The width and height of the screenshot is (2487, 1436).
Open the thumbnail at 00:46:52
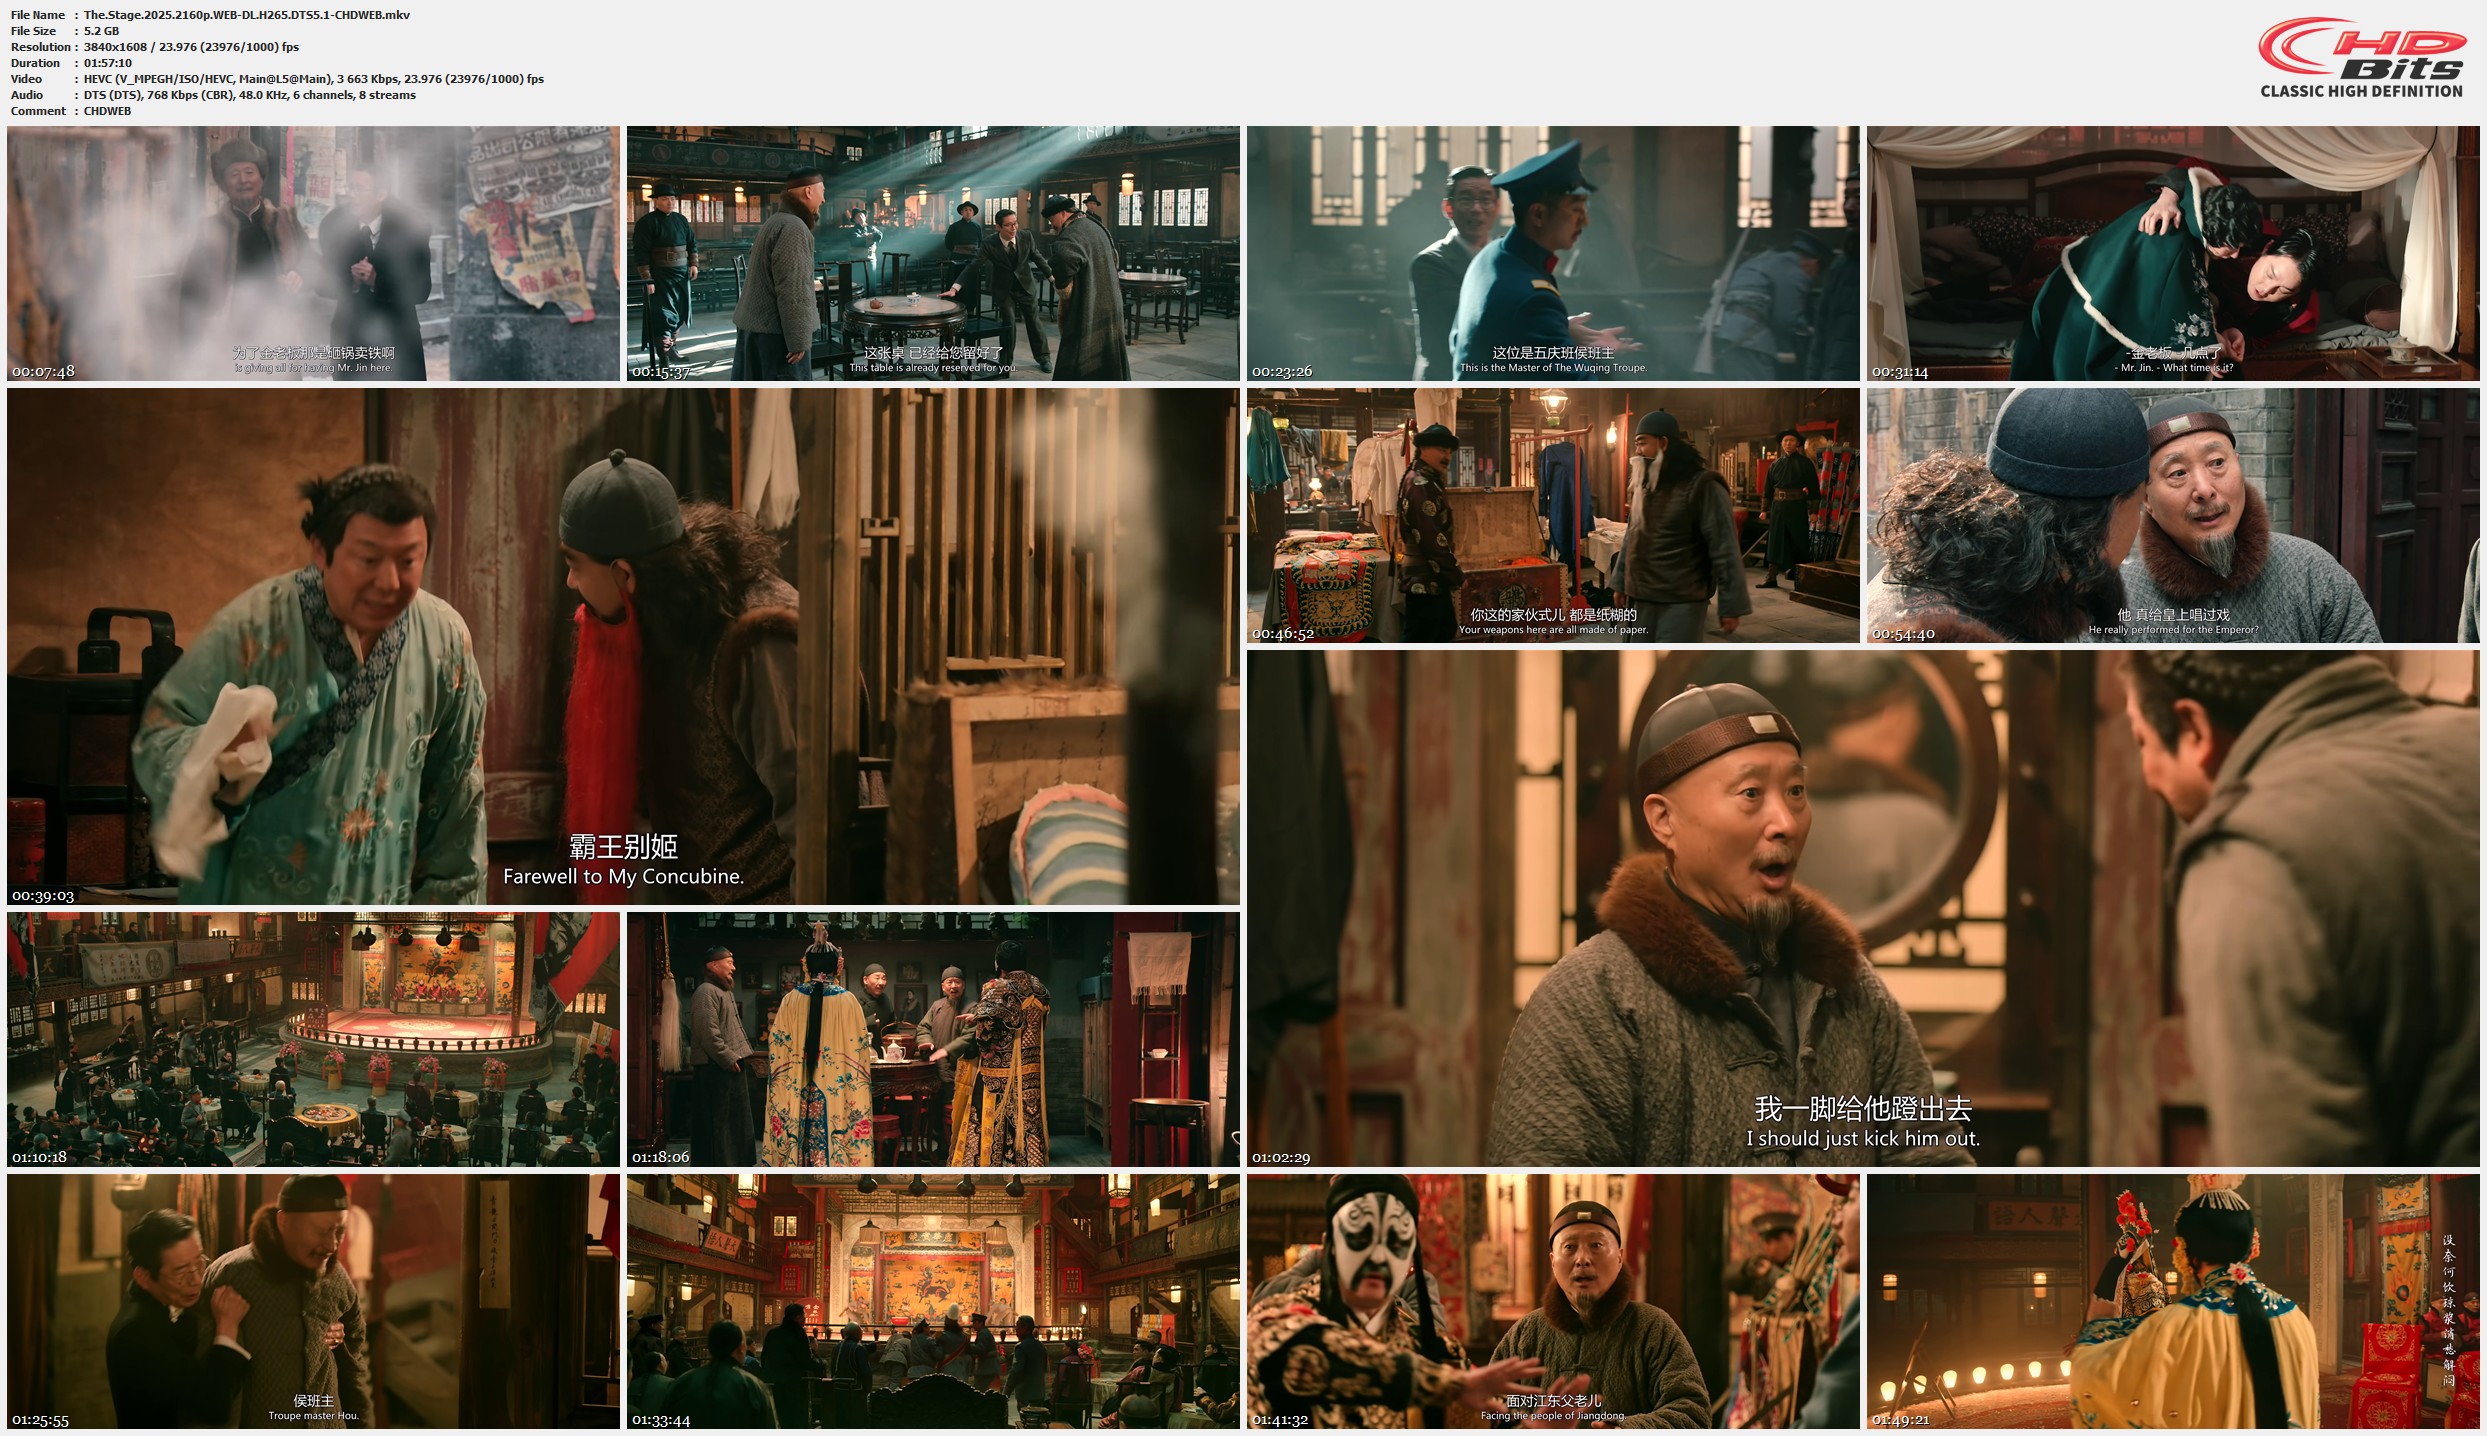(x=1553, y=515)
